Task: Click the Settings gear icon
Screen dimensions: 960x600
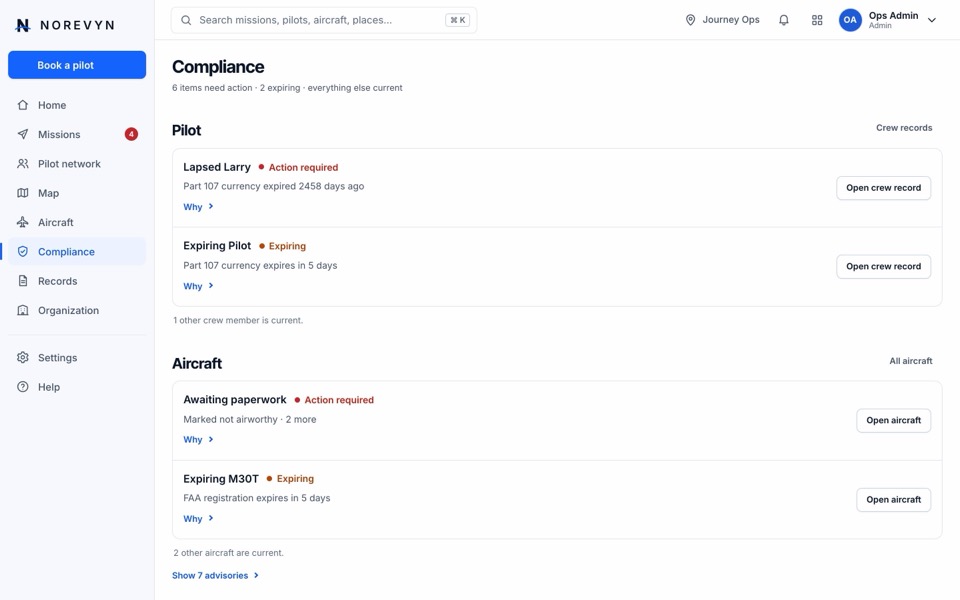Action: point(23,358)
